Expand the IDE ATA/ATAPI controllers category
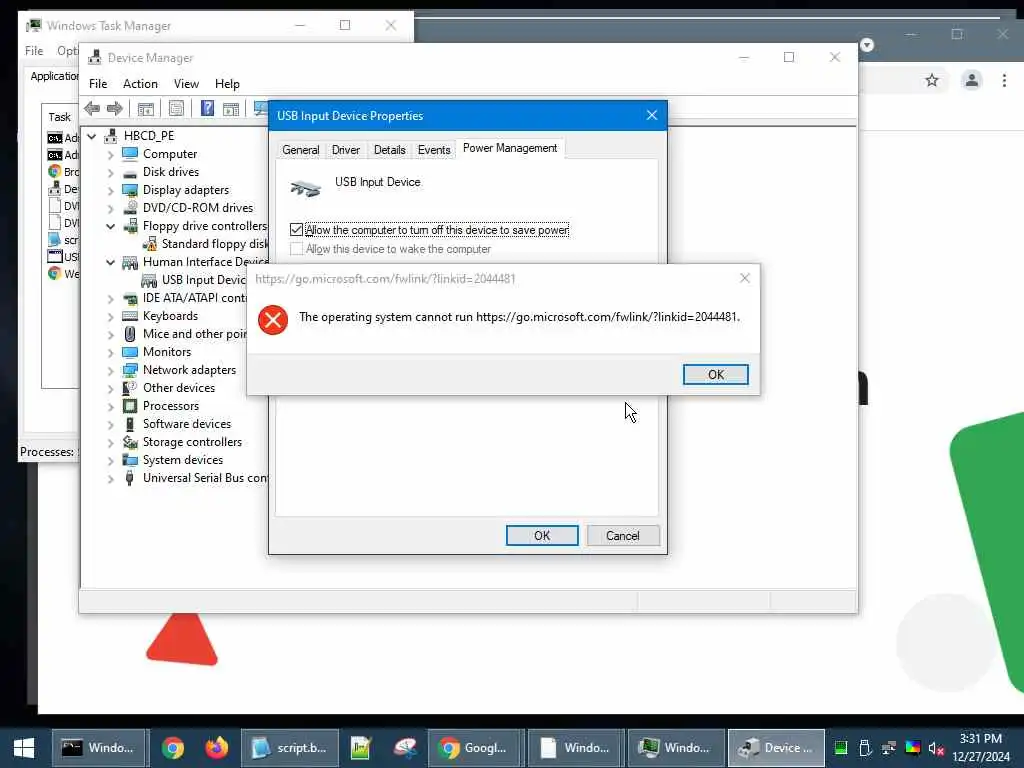This screenshot has width=1024, height=768. tap(110, 298)
